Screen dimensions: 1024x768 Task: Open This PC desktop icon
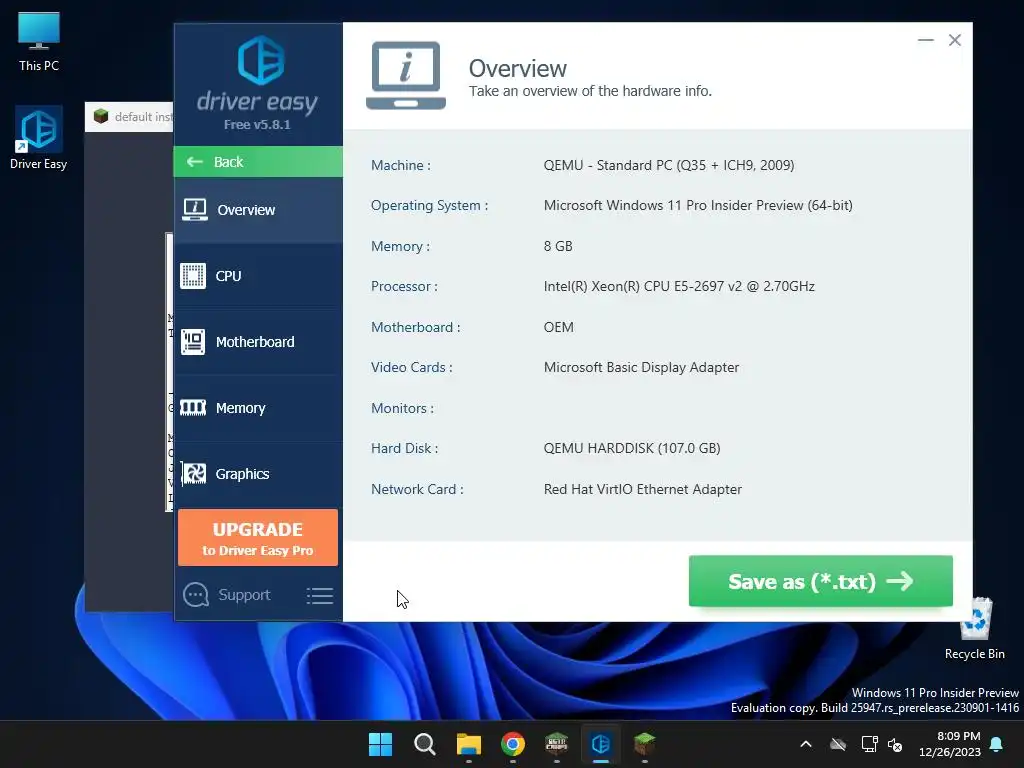39,42
